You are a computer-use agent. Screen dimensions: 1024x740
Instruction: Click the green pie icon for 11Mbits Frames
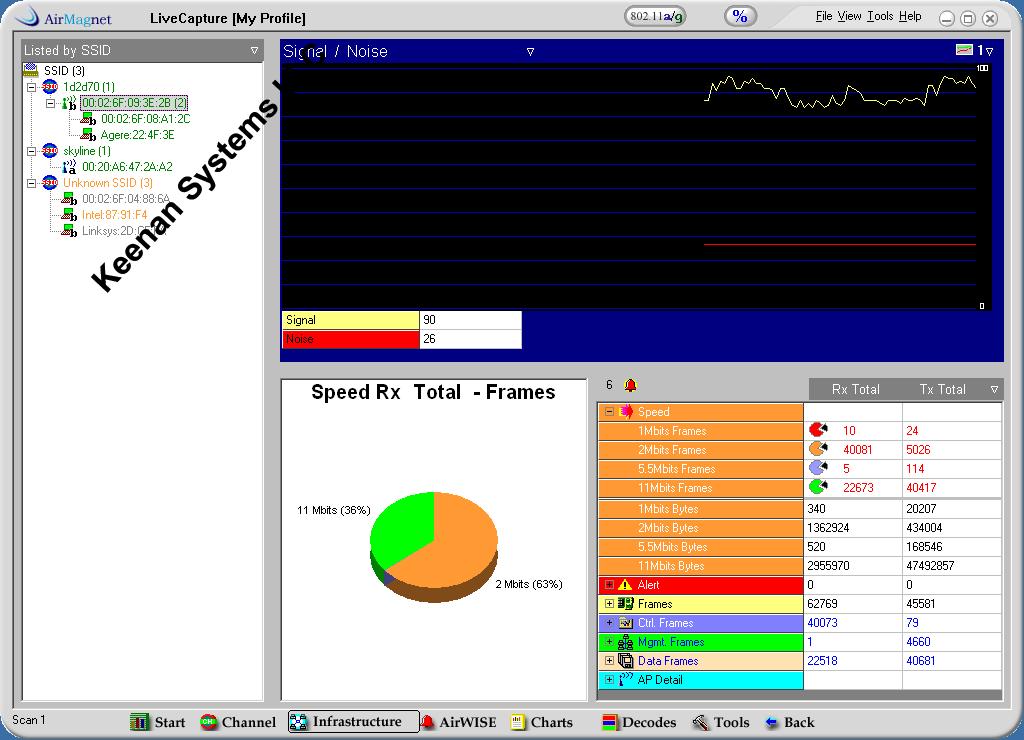tap(818, 487)
